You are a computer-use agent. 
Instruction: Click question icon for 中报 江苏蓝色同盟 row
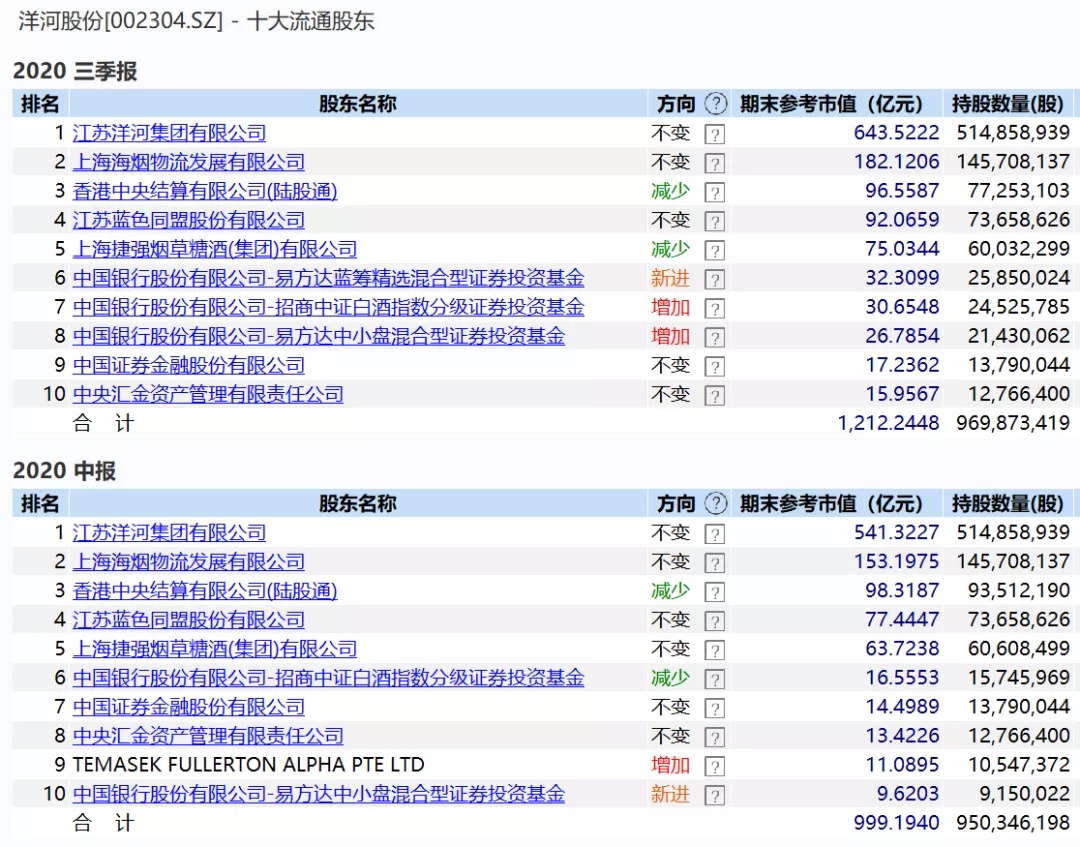tap(714, 621)
